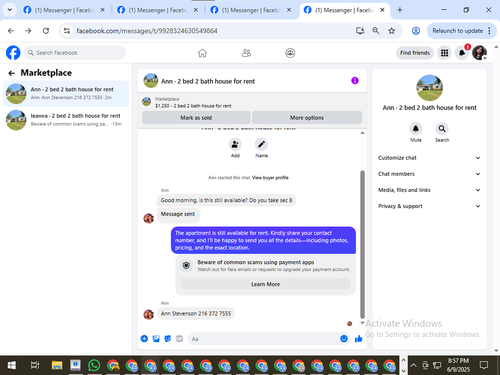Open WhatsApp from the taskbar
This screenshot has width=500, height=375.
(94, 365)
